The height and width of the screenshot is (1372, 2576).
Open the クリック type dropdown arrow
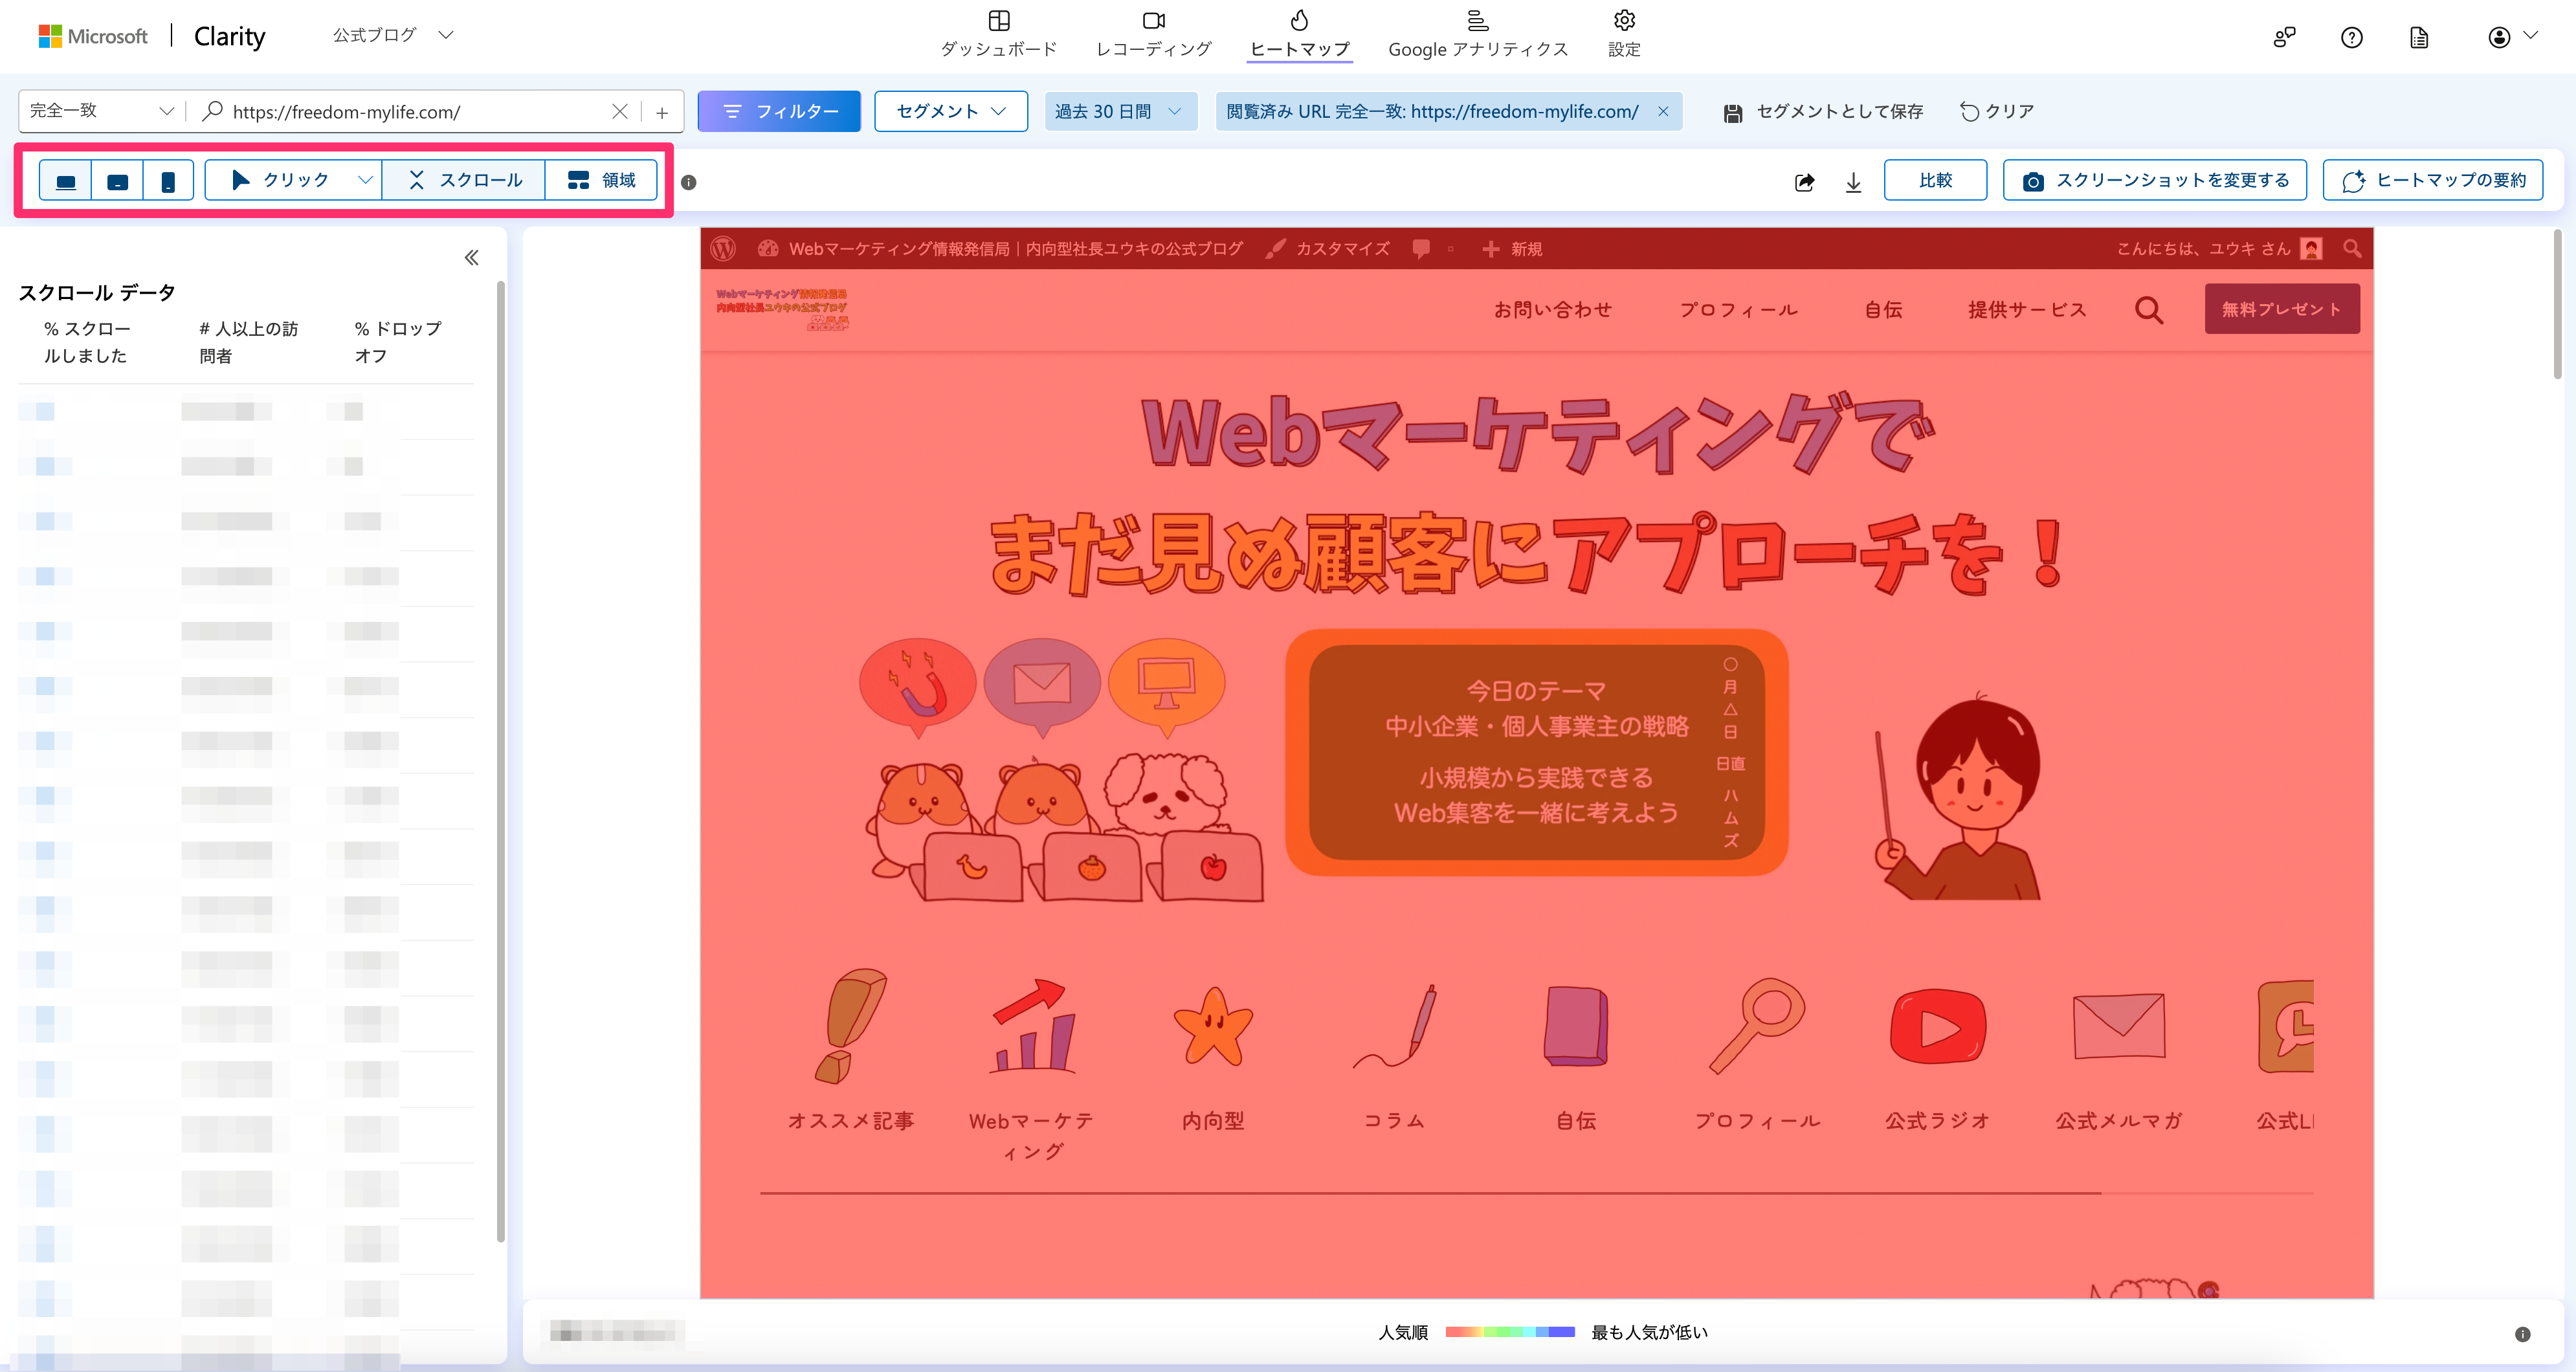(x=365, y=180)
